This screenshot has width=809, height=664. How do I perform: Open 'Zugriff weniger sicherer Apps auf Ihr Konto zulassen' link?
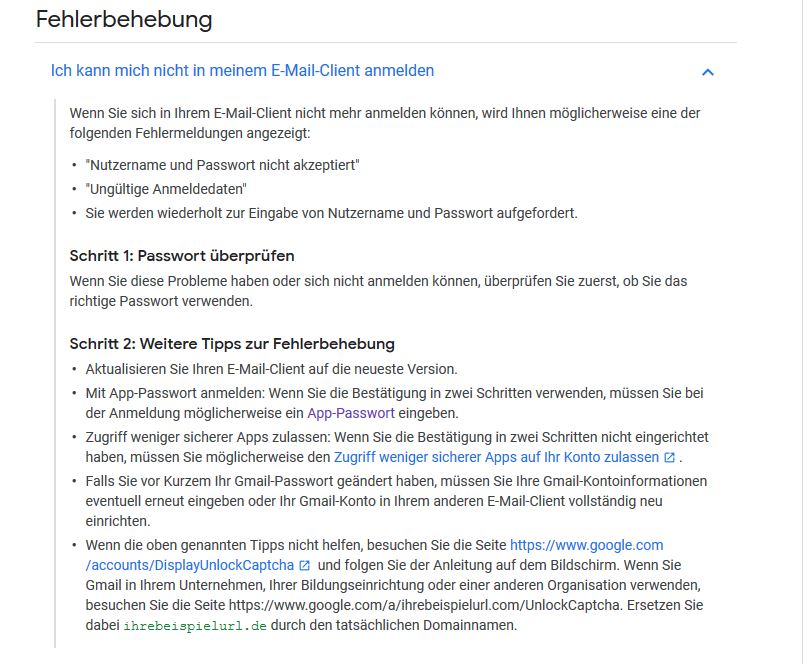[x=496, y=458]
